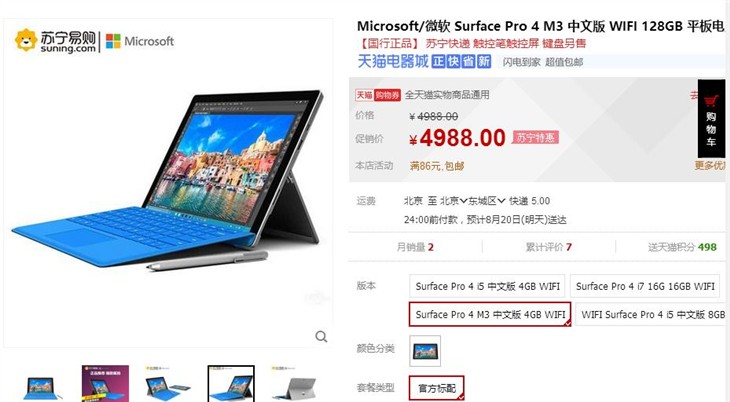This screenshot has height=402, width=730.
Task: Choose WIFI Surface Pro 4 i5 中文版 8GB option
Action: click(653, 314)
